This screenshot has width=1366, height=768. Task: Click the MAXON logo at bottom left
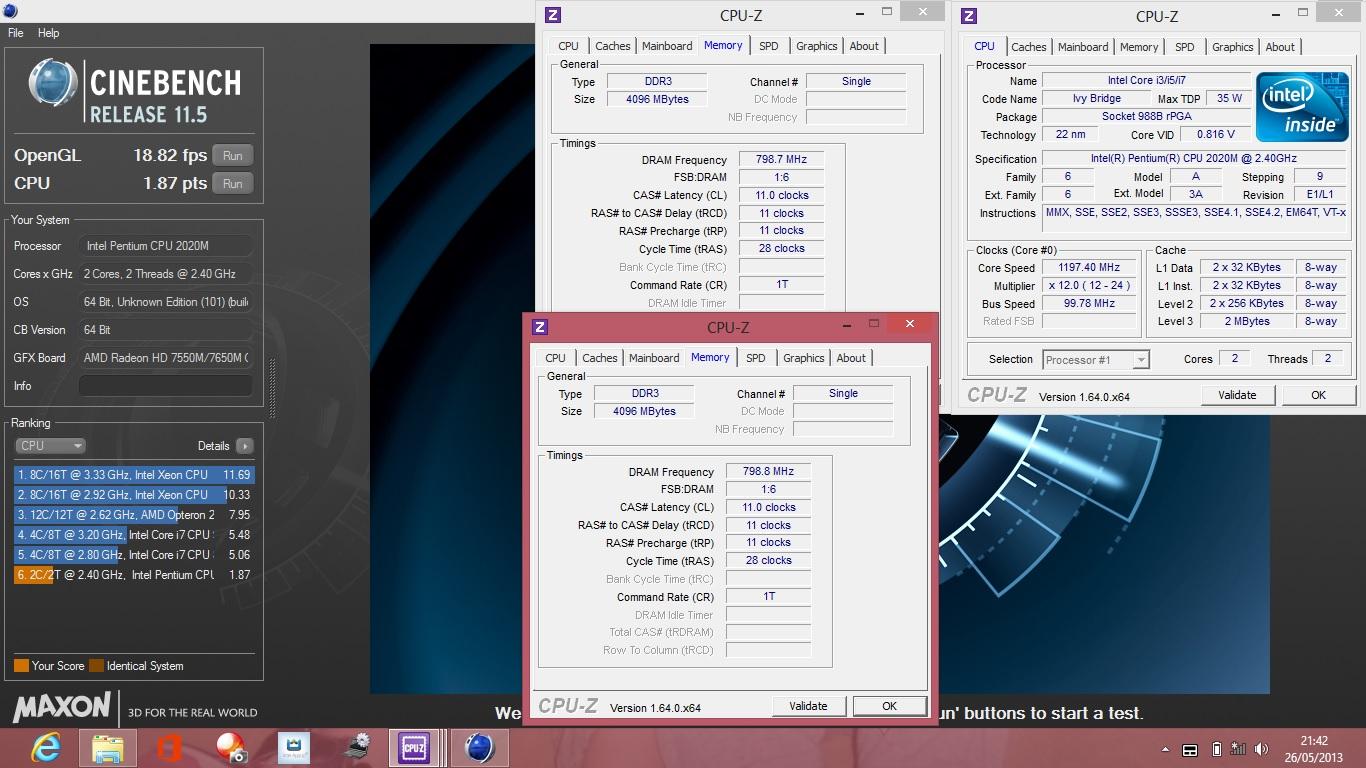(x=62, y=707)
